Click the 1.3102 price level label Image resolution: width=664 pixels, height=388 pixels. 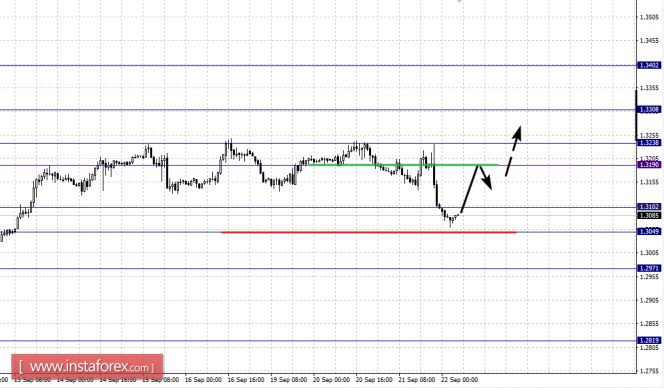tap(649, 207)
